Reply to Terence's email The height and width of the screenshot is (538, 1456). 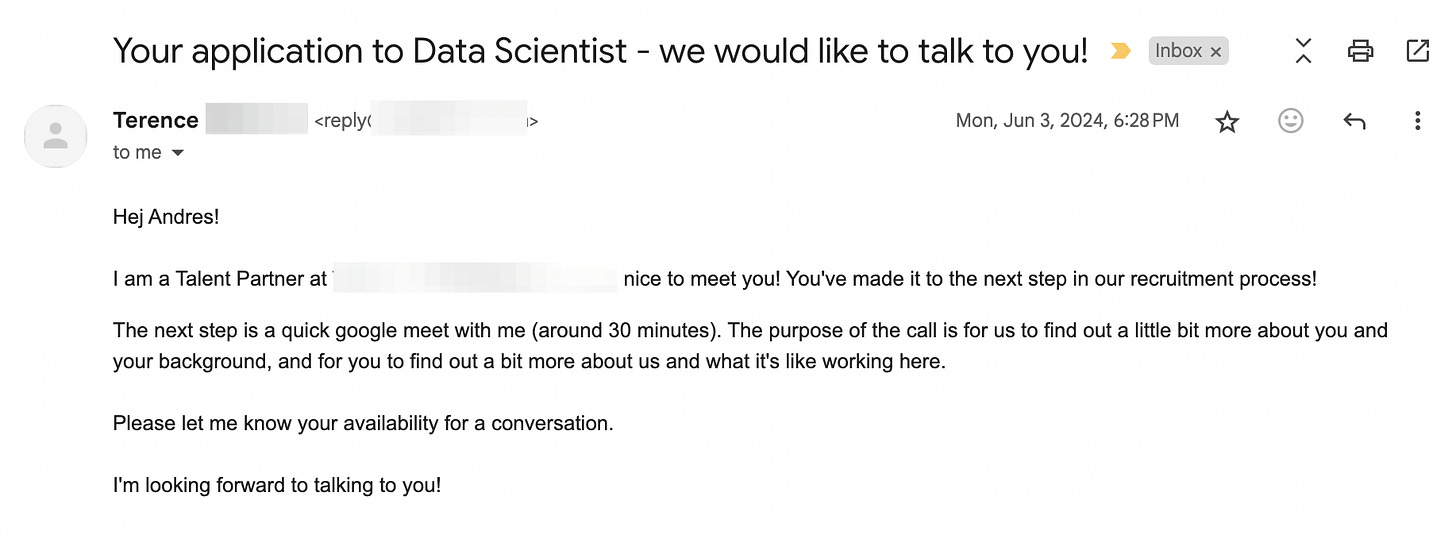coord(1354,121)
